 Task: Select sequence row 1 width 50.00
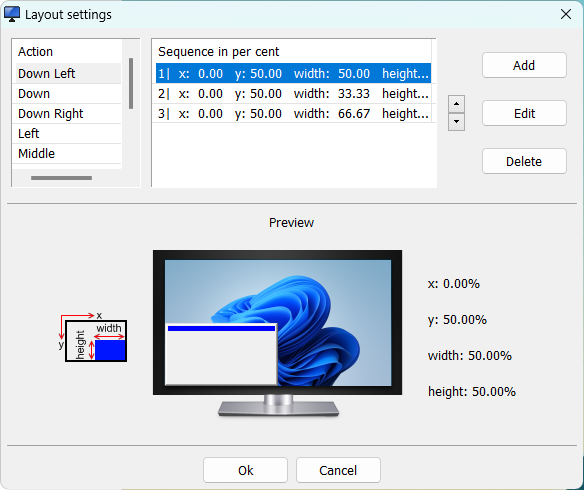[x=293, y=73]
